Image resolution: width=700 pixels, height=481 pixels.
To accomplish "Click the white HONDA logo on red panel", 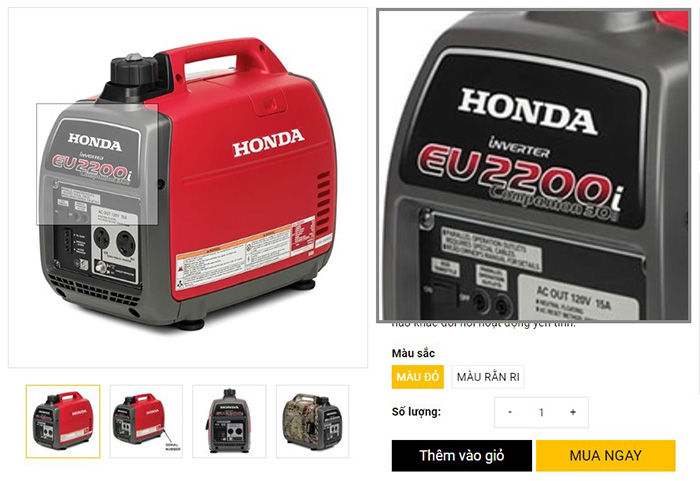I will tap(268, 142).
